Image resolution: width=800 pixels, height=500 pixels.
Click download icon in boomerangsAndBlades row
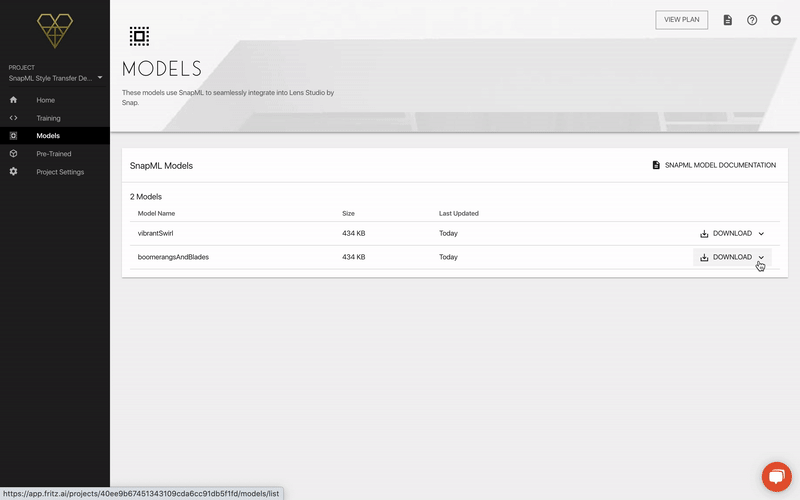click(x=704, y=257)
